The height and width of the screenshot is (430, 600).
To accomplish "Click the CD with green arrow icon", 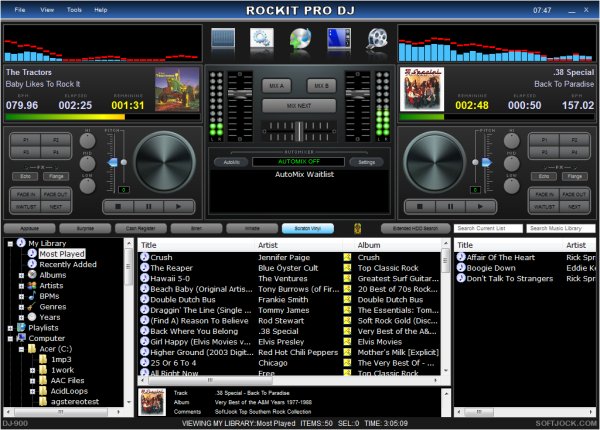I will click(x=300, y=39).
